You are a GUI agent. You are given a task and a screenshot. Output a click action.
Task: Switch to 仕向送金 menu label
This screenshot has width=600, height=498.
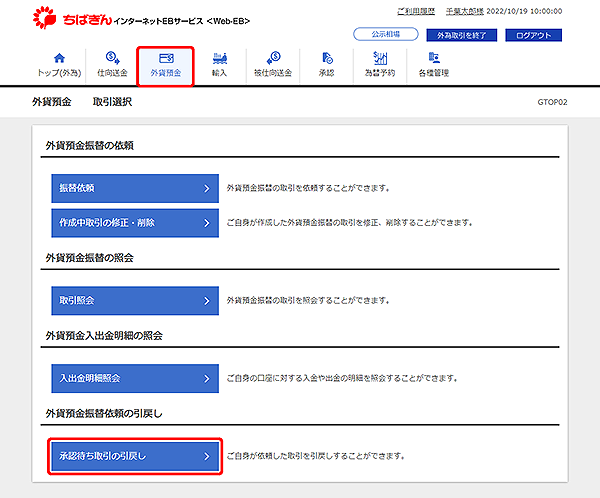[112, 73]
